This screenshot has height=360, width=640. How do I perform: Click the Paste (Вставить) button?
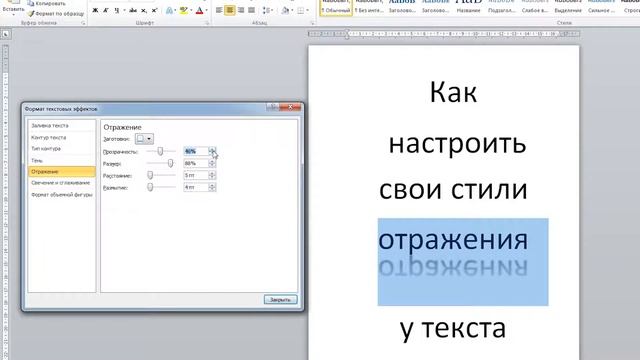coord(13,6)
